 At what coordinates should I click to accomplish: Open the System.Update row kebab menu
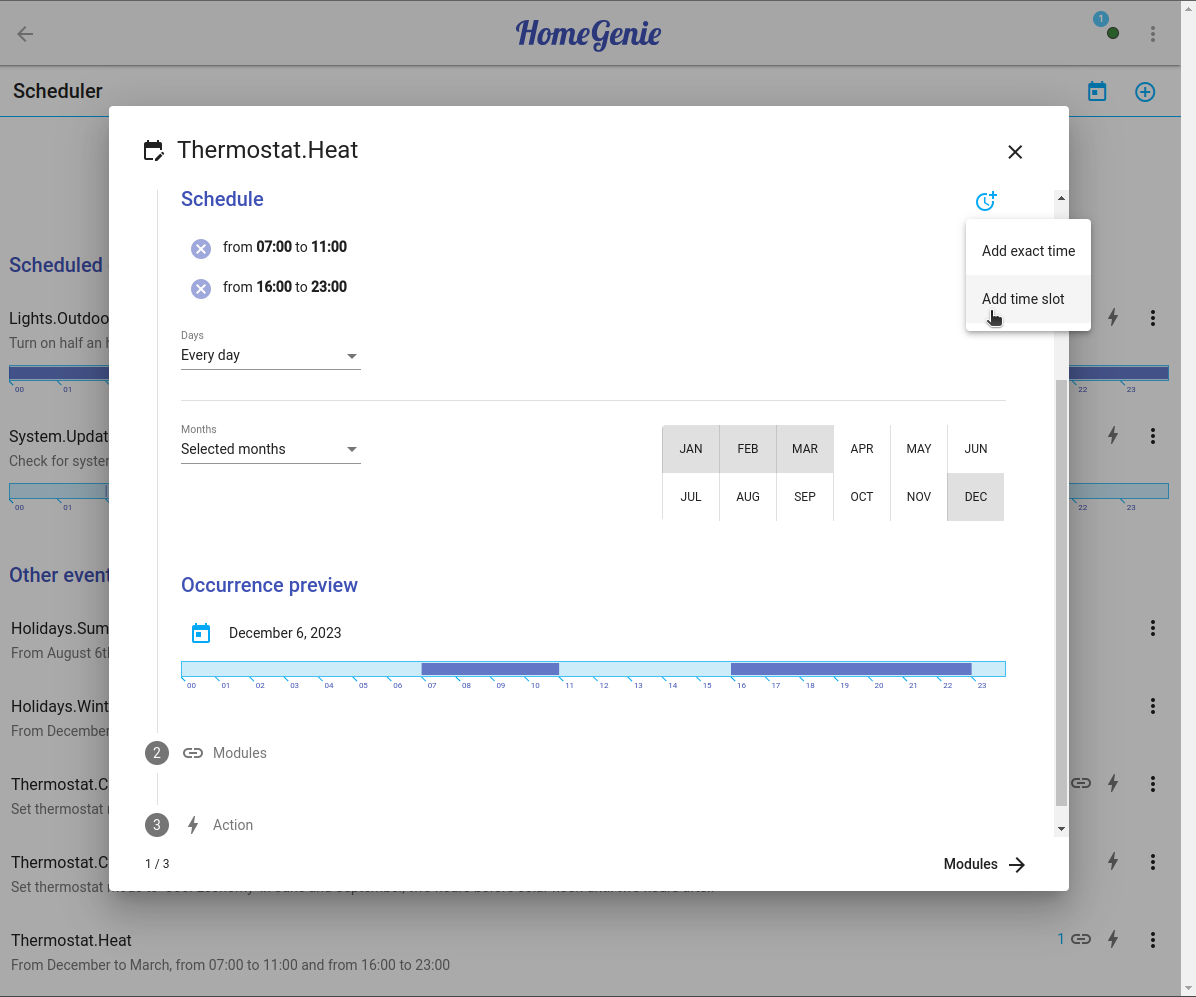[x=1153, y=436]
